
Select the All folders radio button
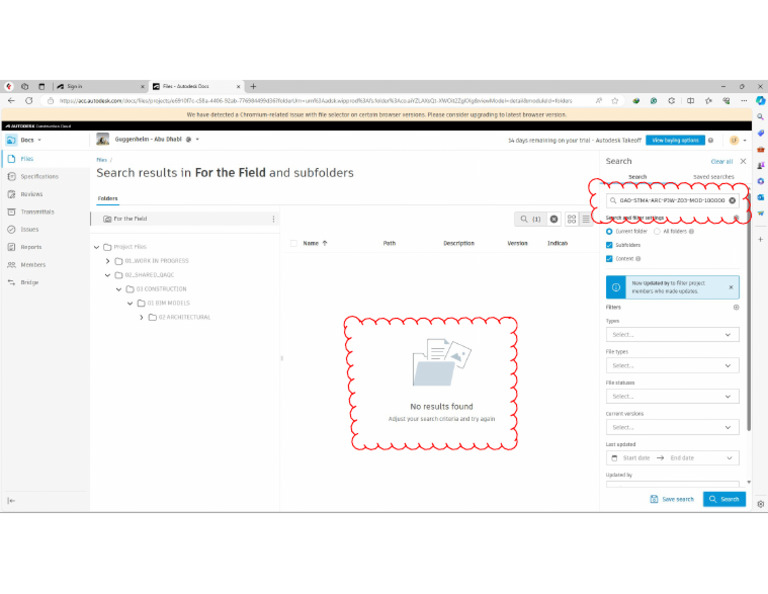(x=657, y=231)
